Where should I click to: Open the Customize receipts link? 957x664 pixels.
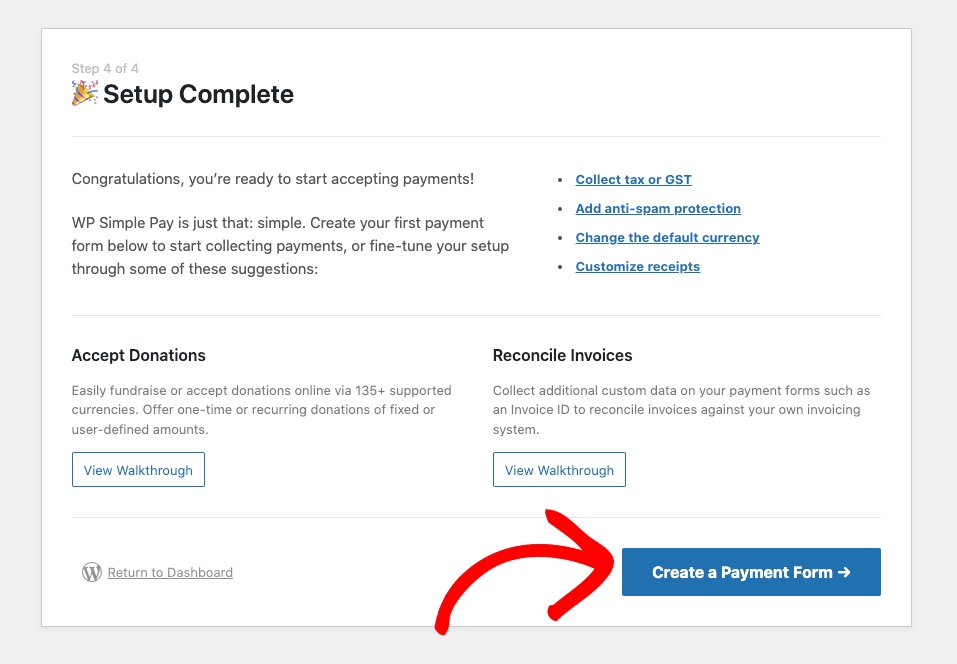(x=637, y=267)
